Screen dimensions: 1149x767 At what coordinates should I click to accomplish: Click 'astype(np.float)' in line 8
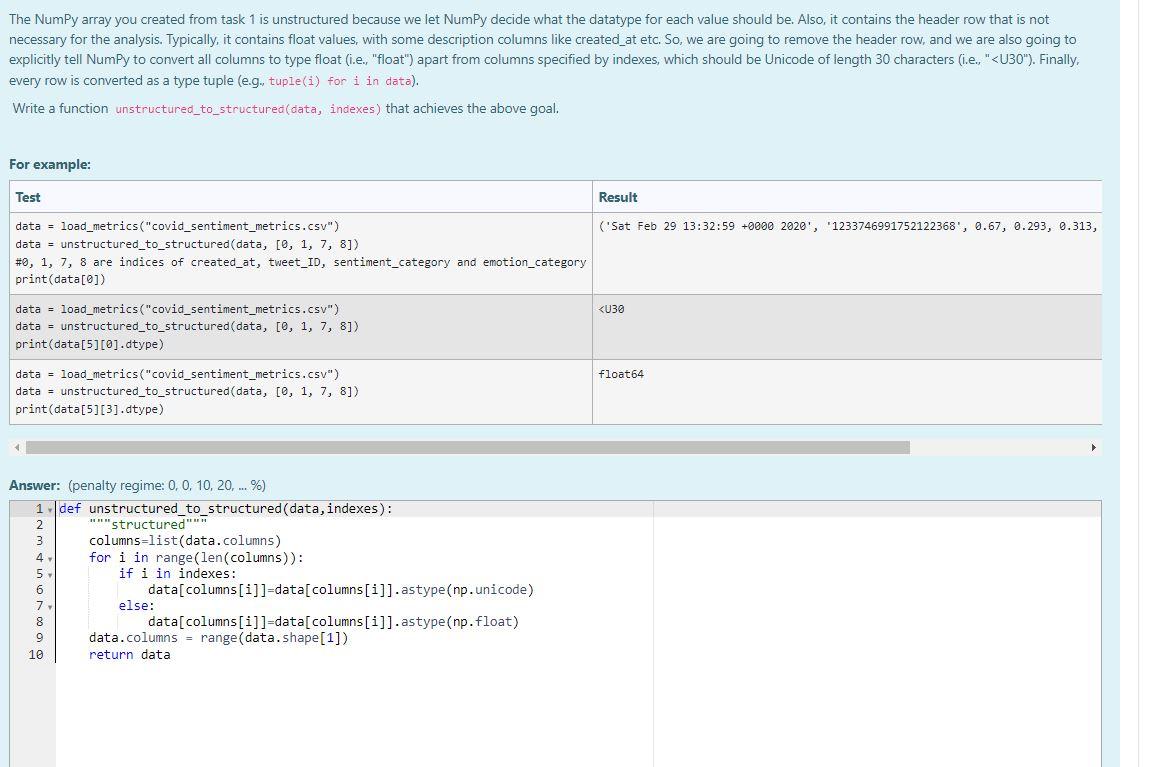(459, 623)
